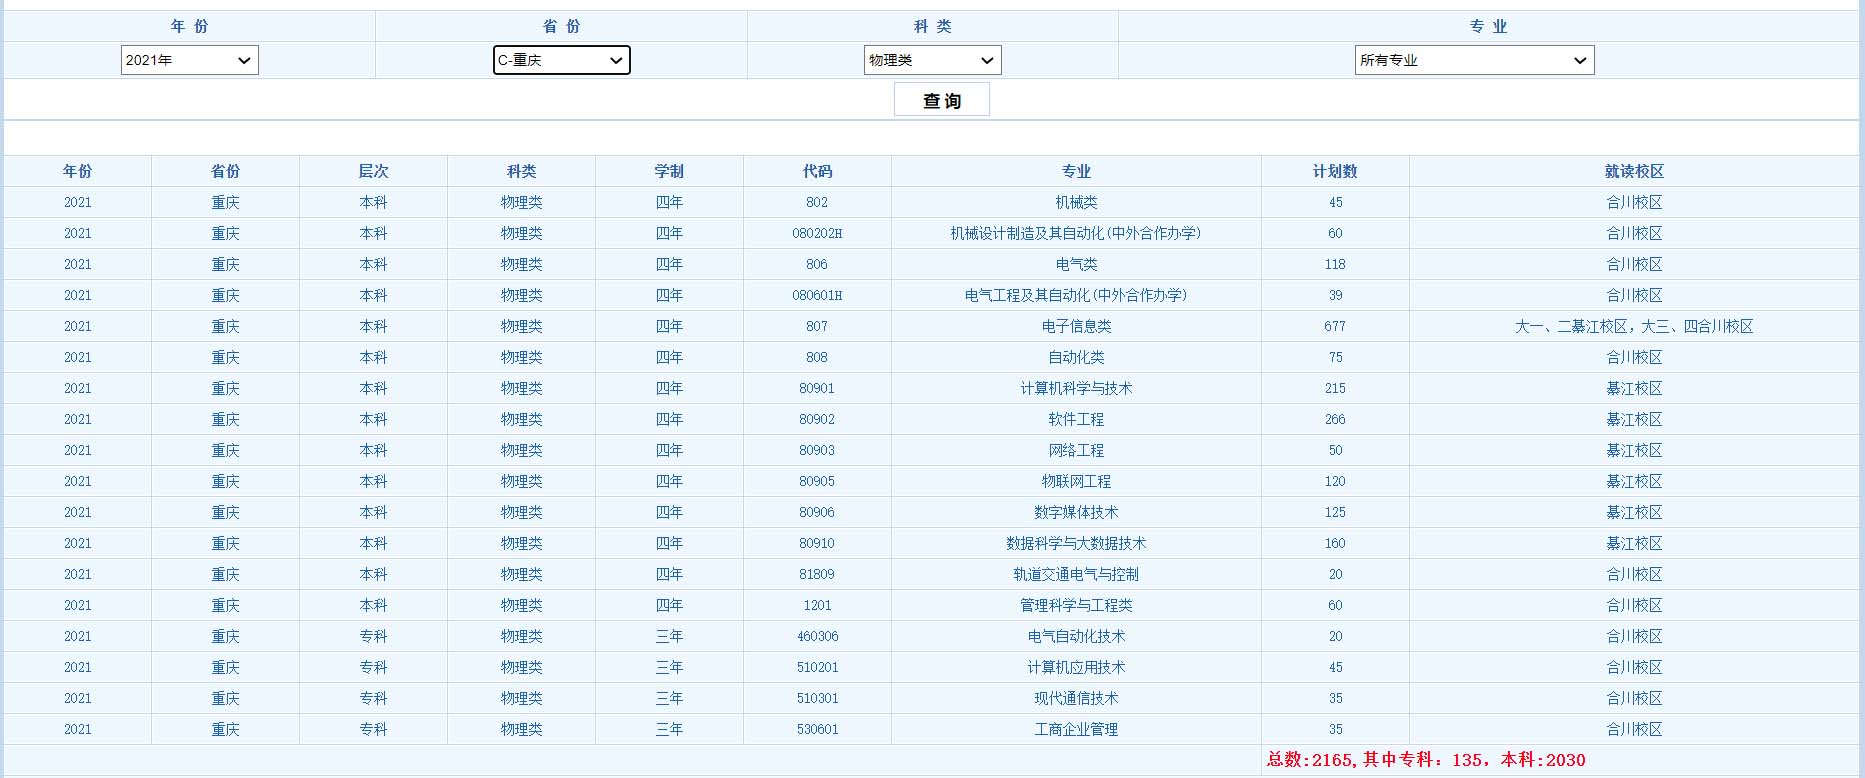Click code cell 080202H
1865x778 pixels.
pyautogui.click(x=817, y=233)
